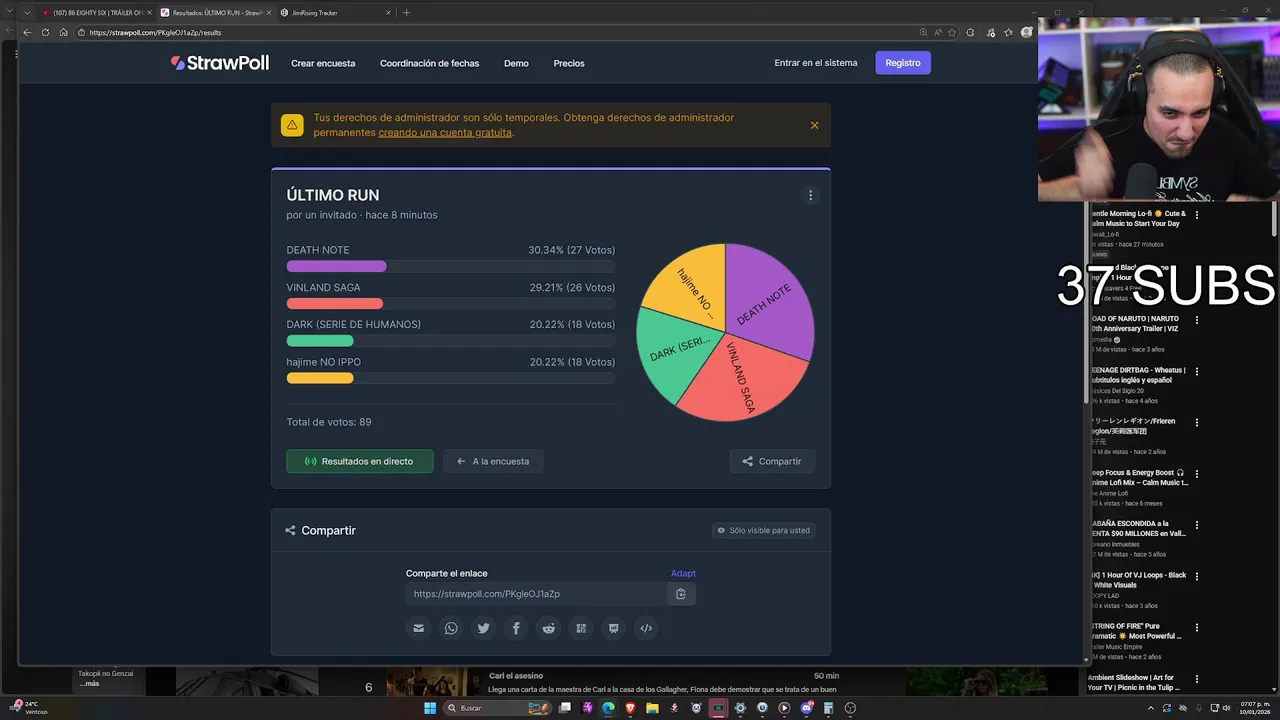Open the tab search dropdown arrow
The image size is (1280, 720).
coord(26,13)
